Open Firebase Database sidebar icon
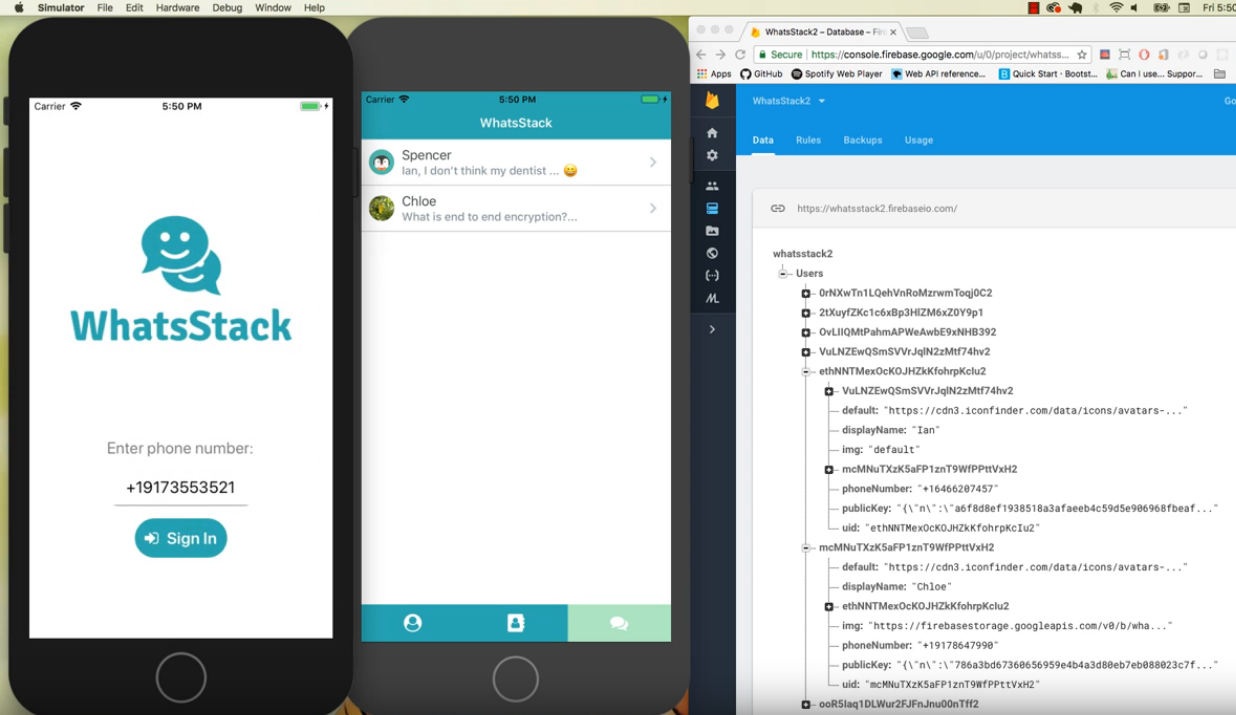The width and height of the screenshot is (1236, 715). (x=712, y=208)
